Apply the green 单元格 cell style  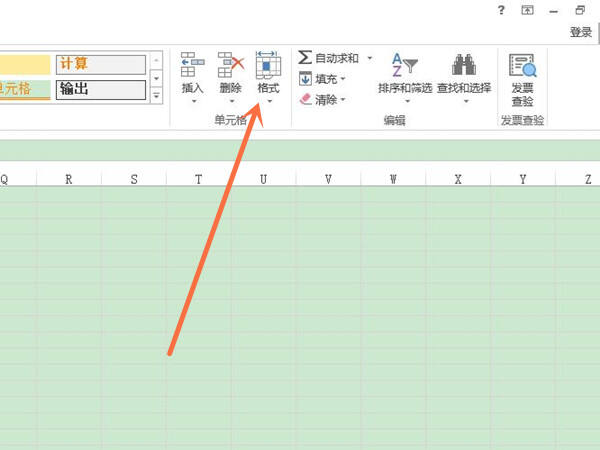pyautogui.click(x=25, y=90)
